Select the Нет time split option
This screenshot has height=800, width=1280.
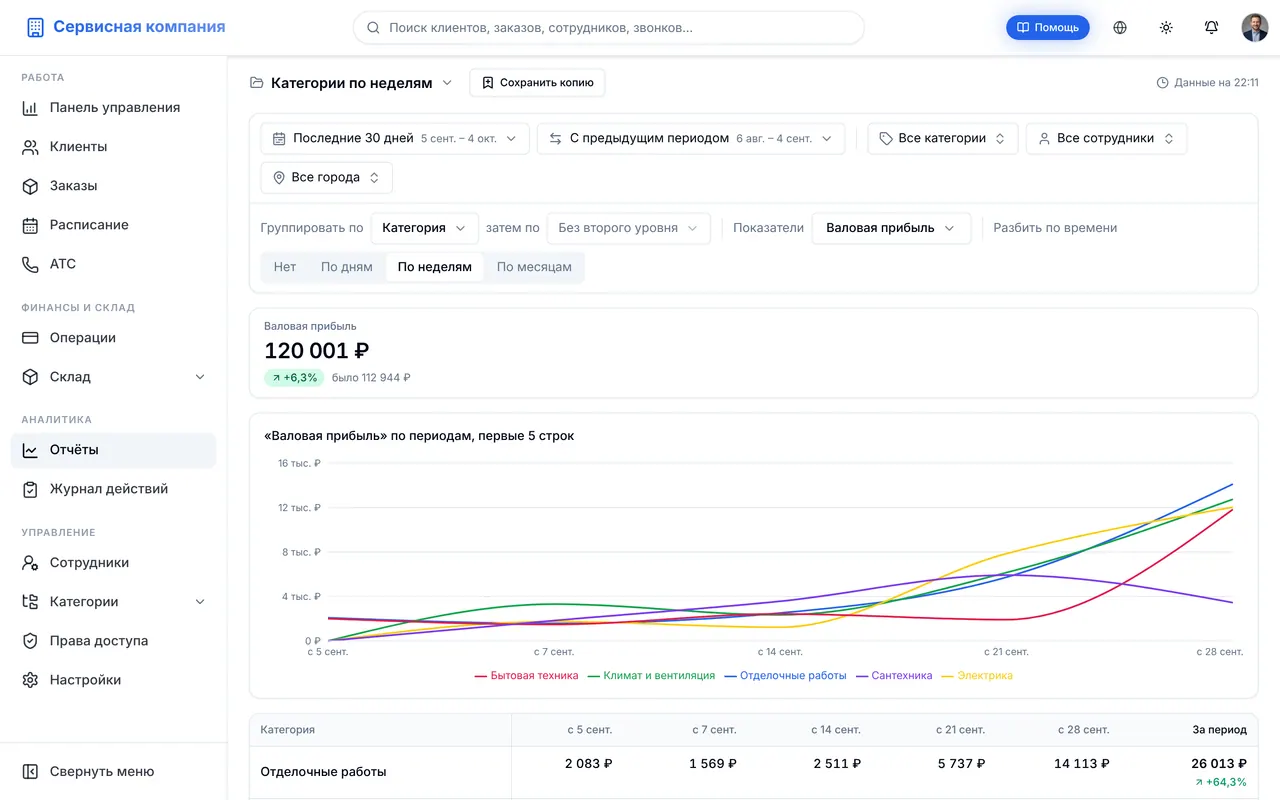point(285,267)
